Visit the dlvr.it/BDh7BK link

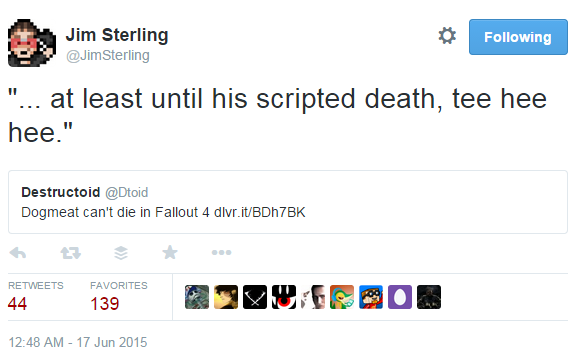point(260,212)
